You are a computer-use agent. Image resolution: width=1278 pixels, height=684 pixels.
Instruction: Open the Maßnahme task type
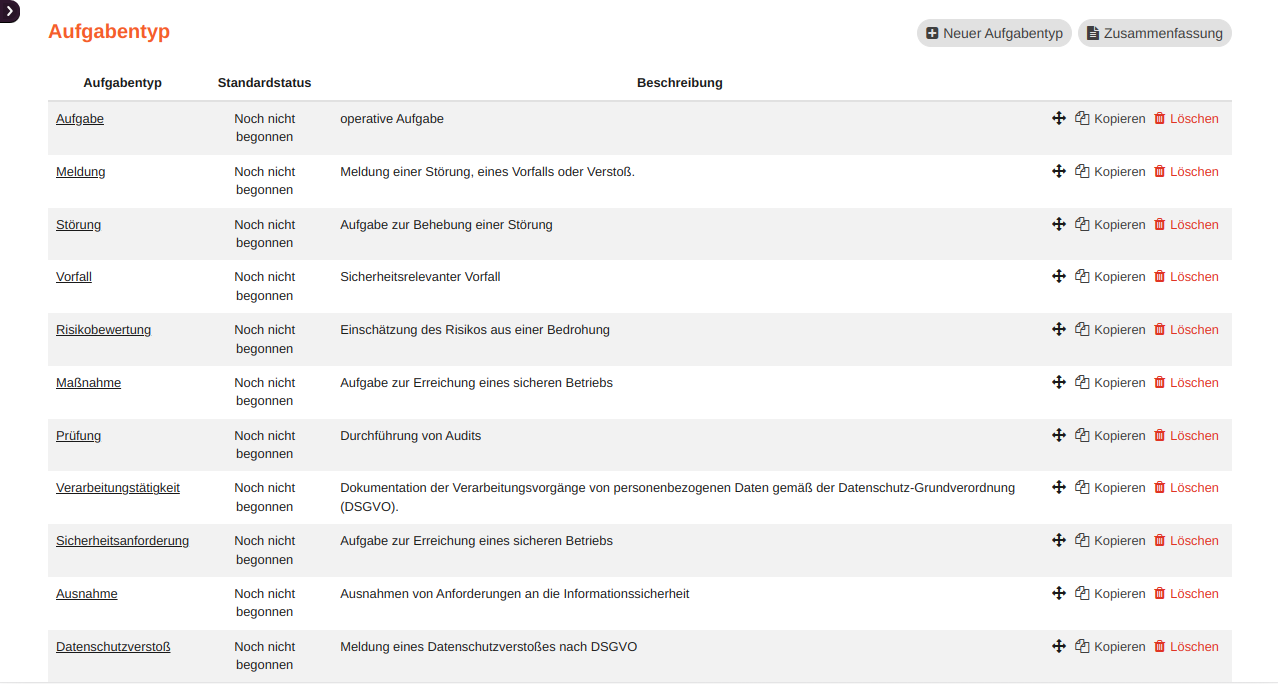tap(88, 382)
